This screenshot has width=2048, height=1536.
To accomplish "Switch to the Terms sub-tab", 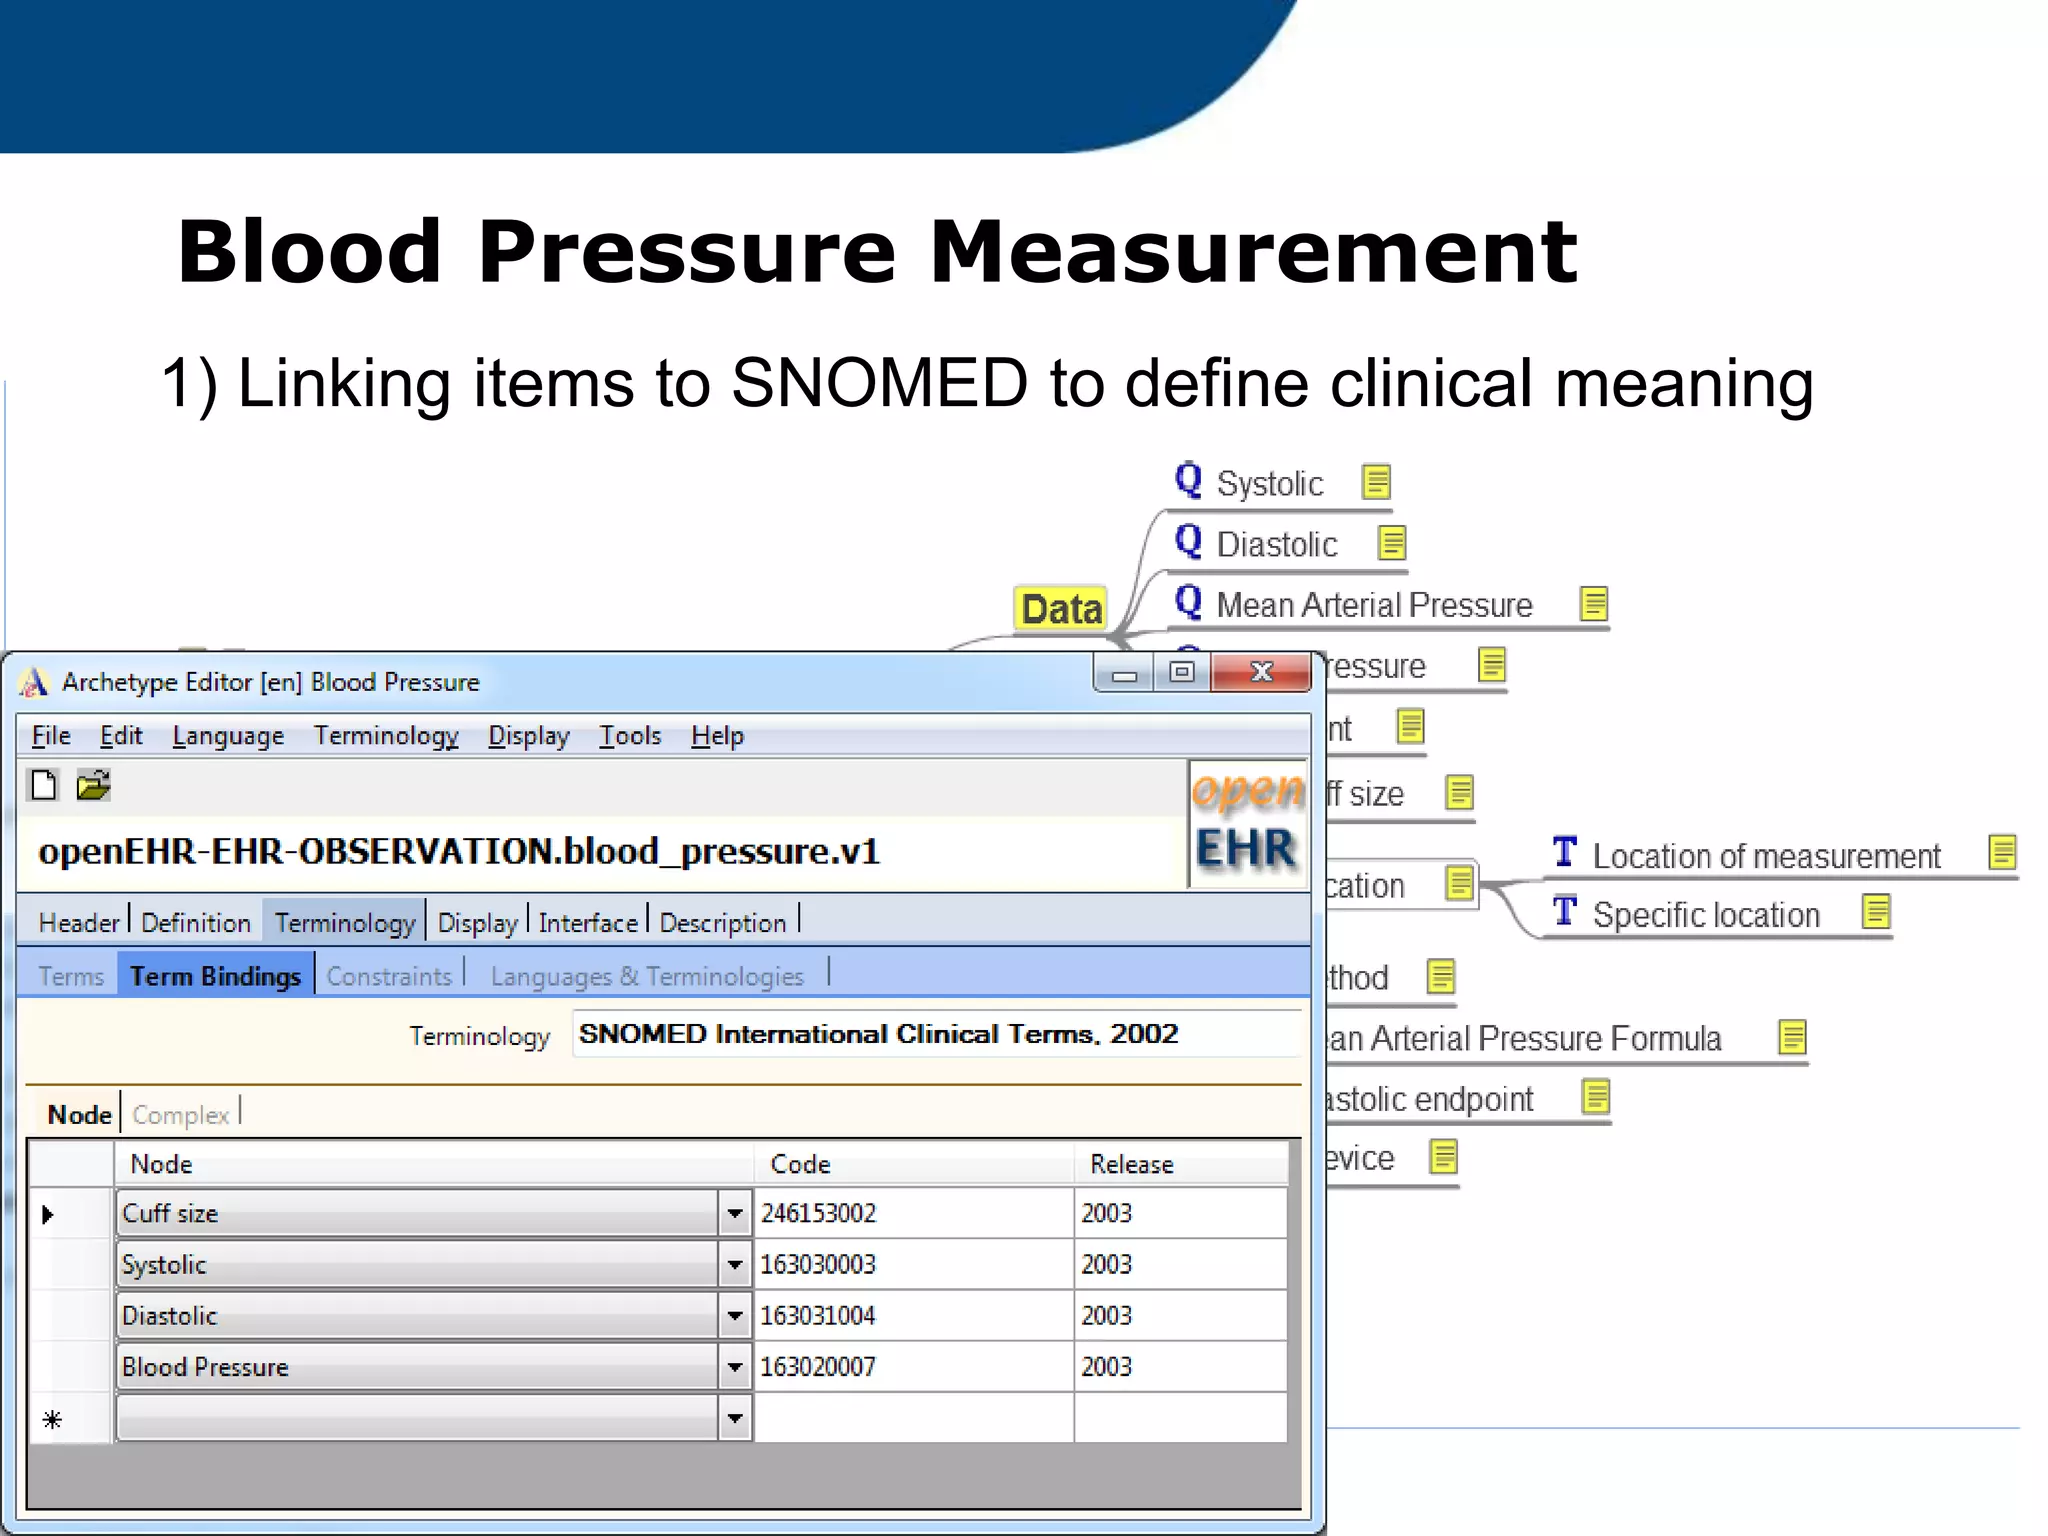I will [71, 976].
